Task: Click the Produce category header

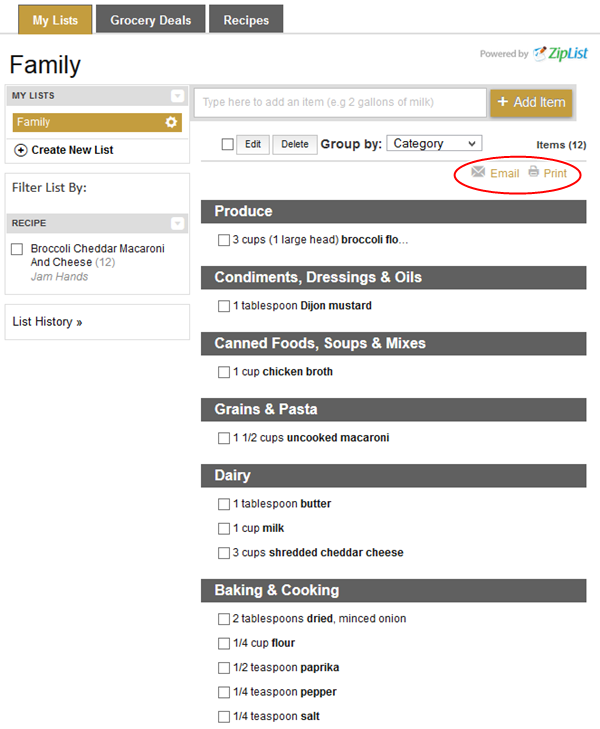Action: point(394,212)
